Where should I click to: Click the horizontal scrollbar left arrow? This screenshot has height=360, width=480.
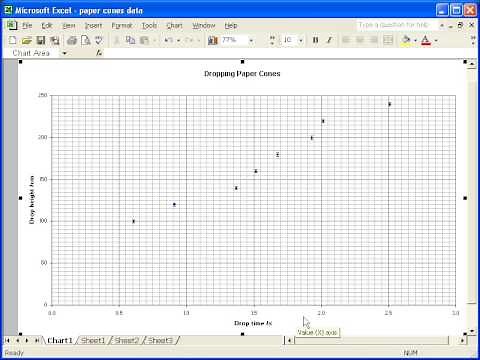pyautogui.click(x=289, y=340)
